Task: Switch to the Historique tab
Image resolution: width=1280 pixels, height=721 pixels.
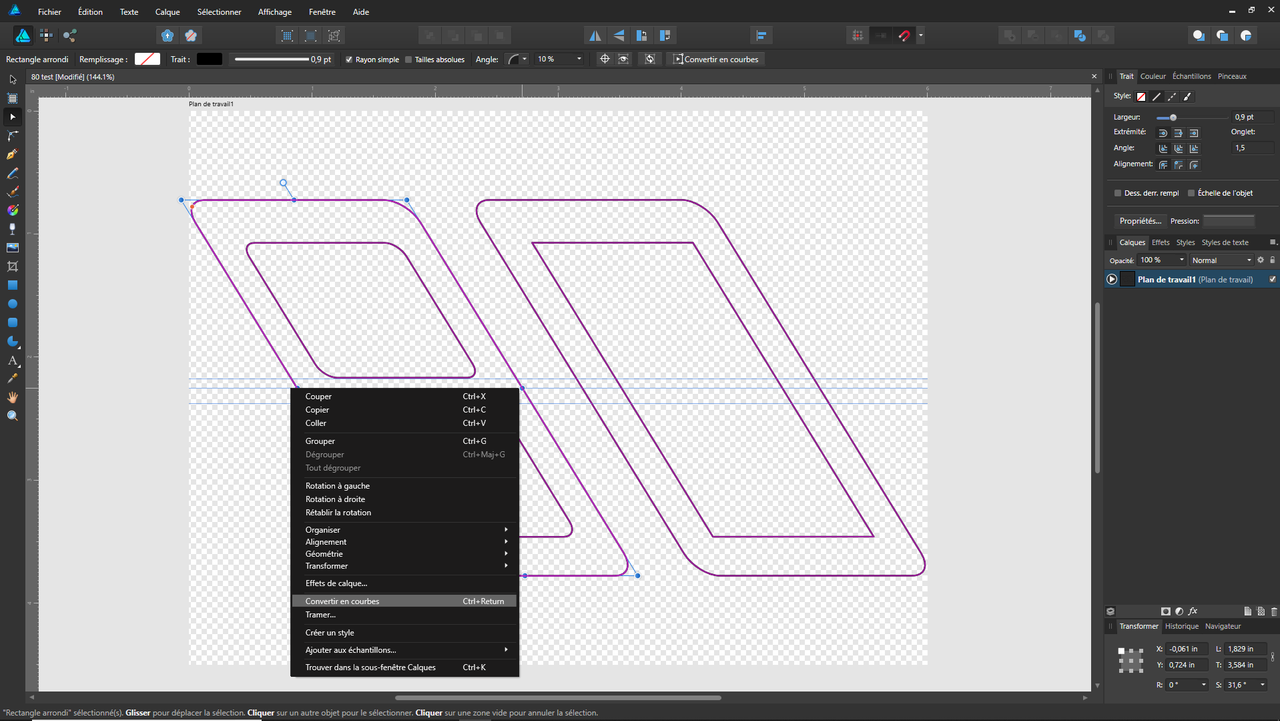Action: pyautogui.click(x=1182, y=626)
